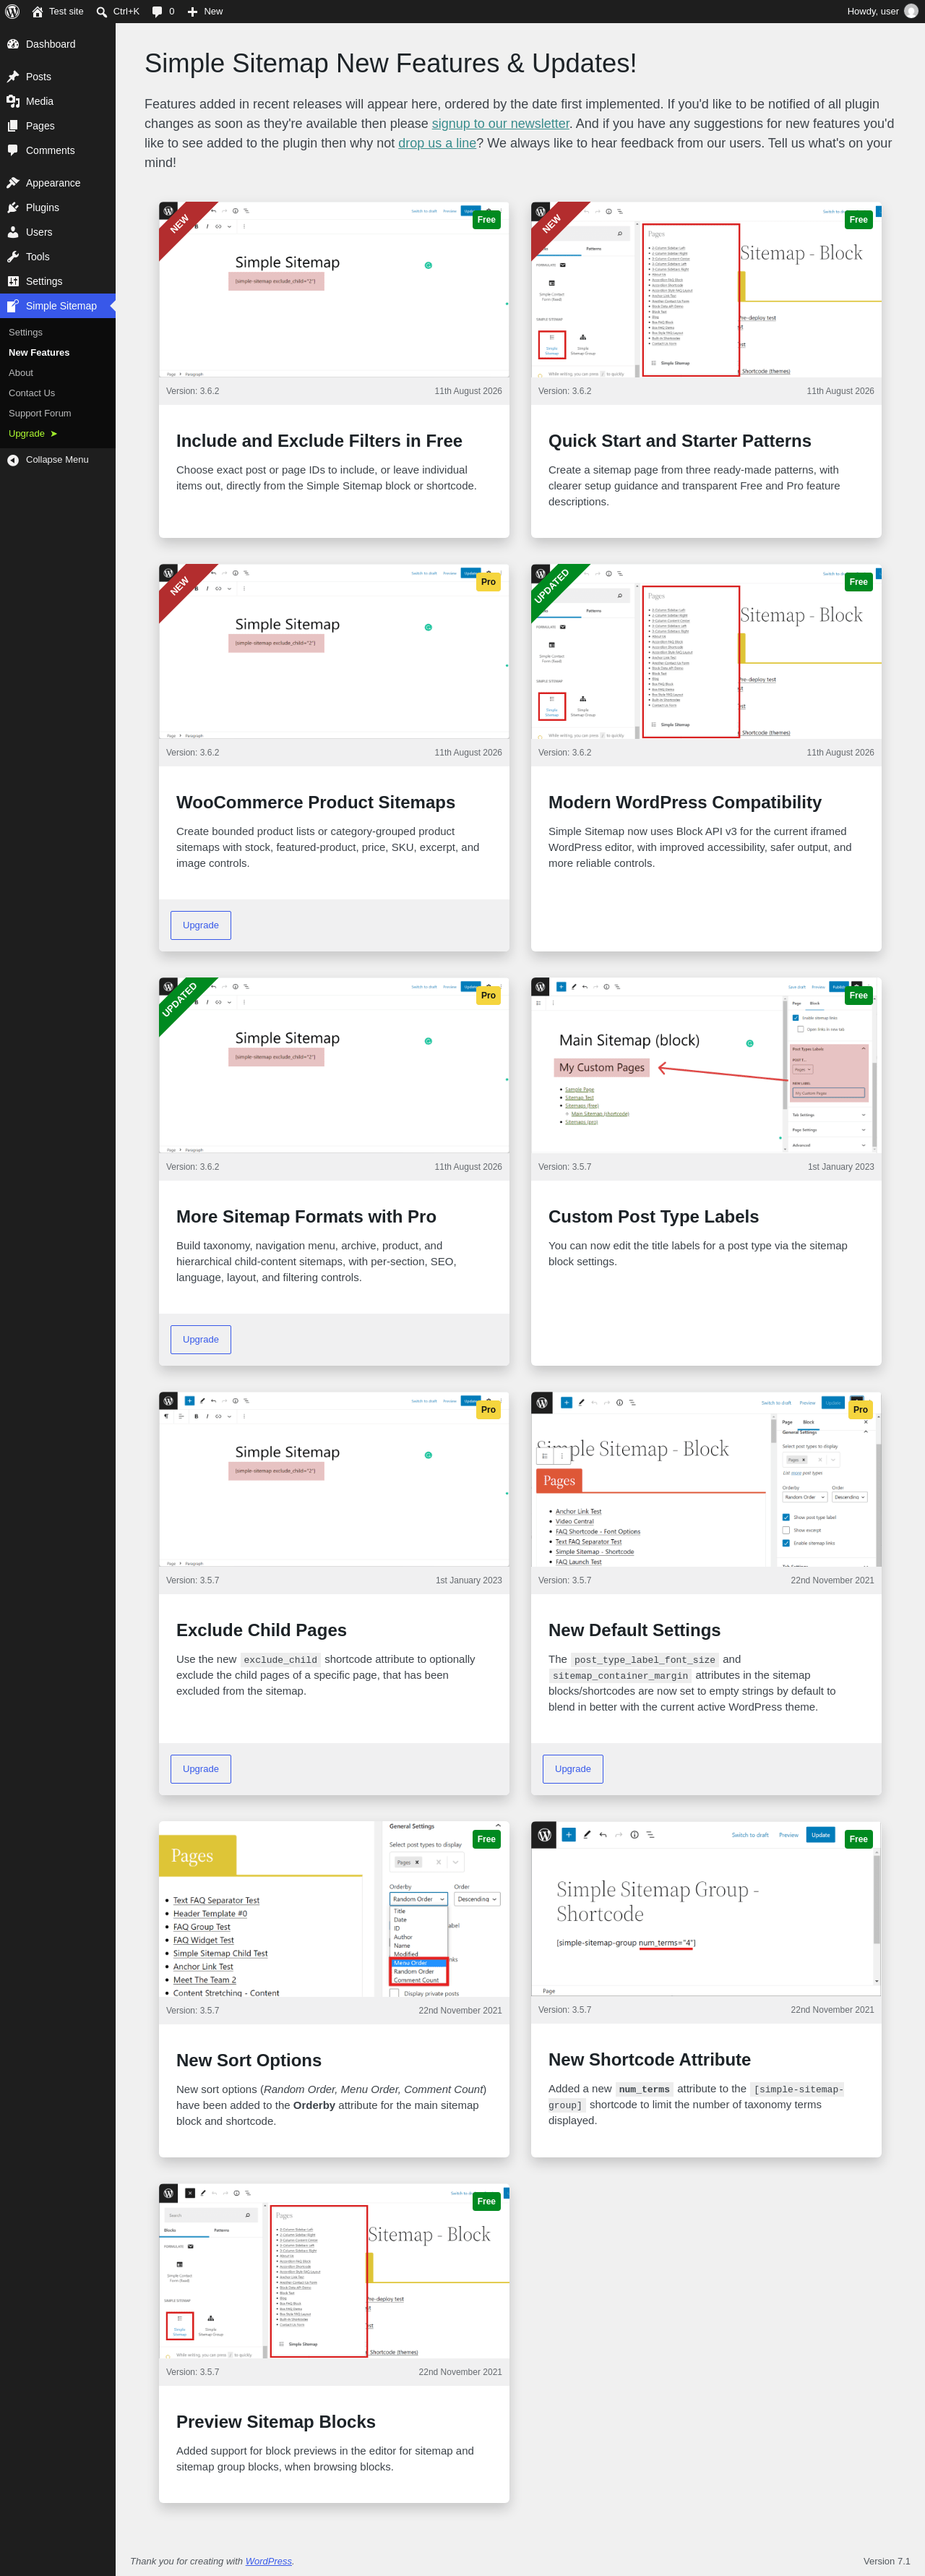The height and width of the screenshot is (2576, 925).
Task: Open the Contact Us submenu item
Action: point(32,393)
